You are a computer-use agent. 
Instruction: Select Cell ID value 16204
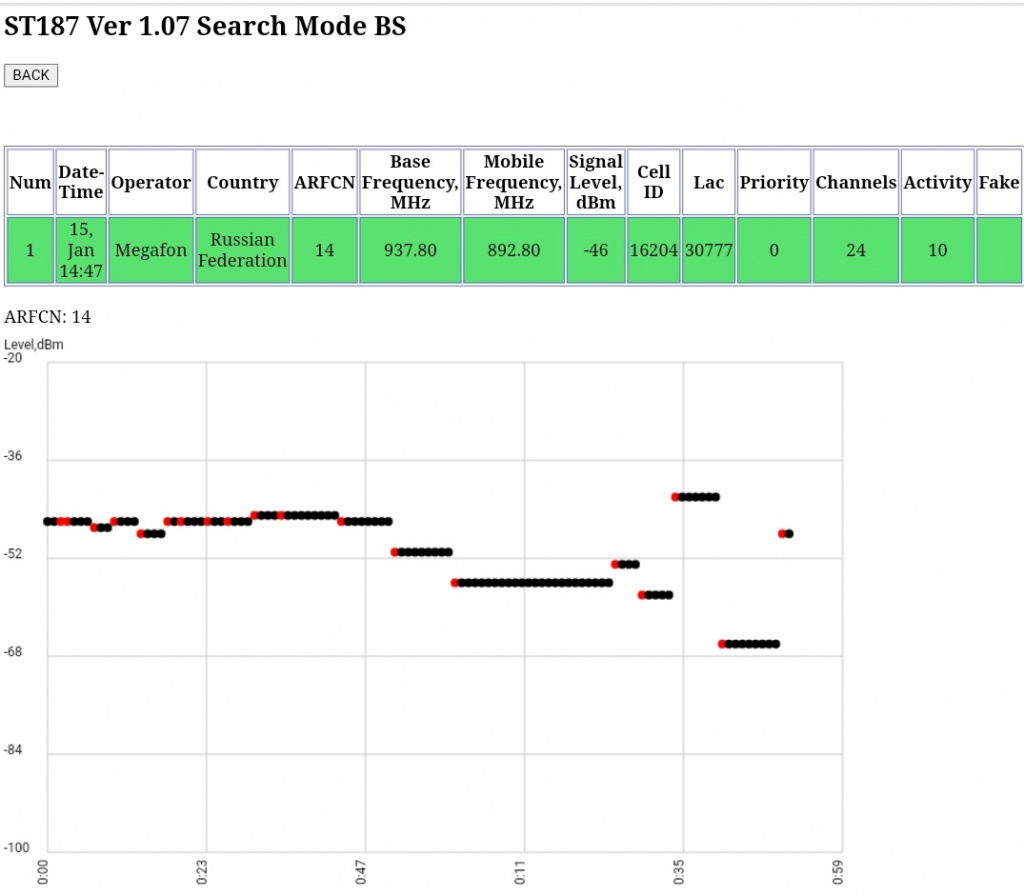(653, 250)
